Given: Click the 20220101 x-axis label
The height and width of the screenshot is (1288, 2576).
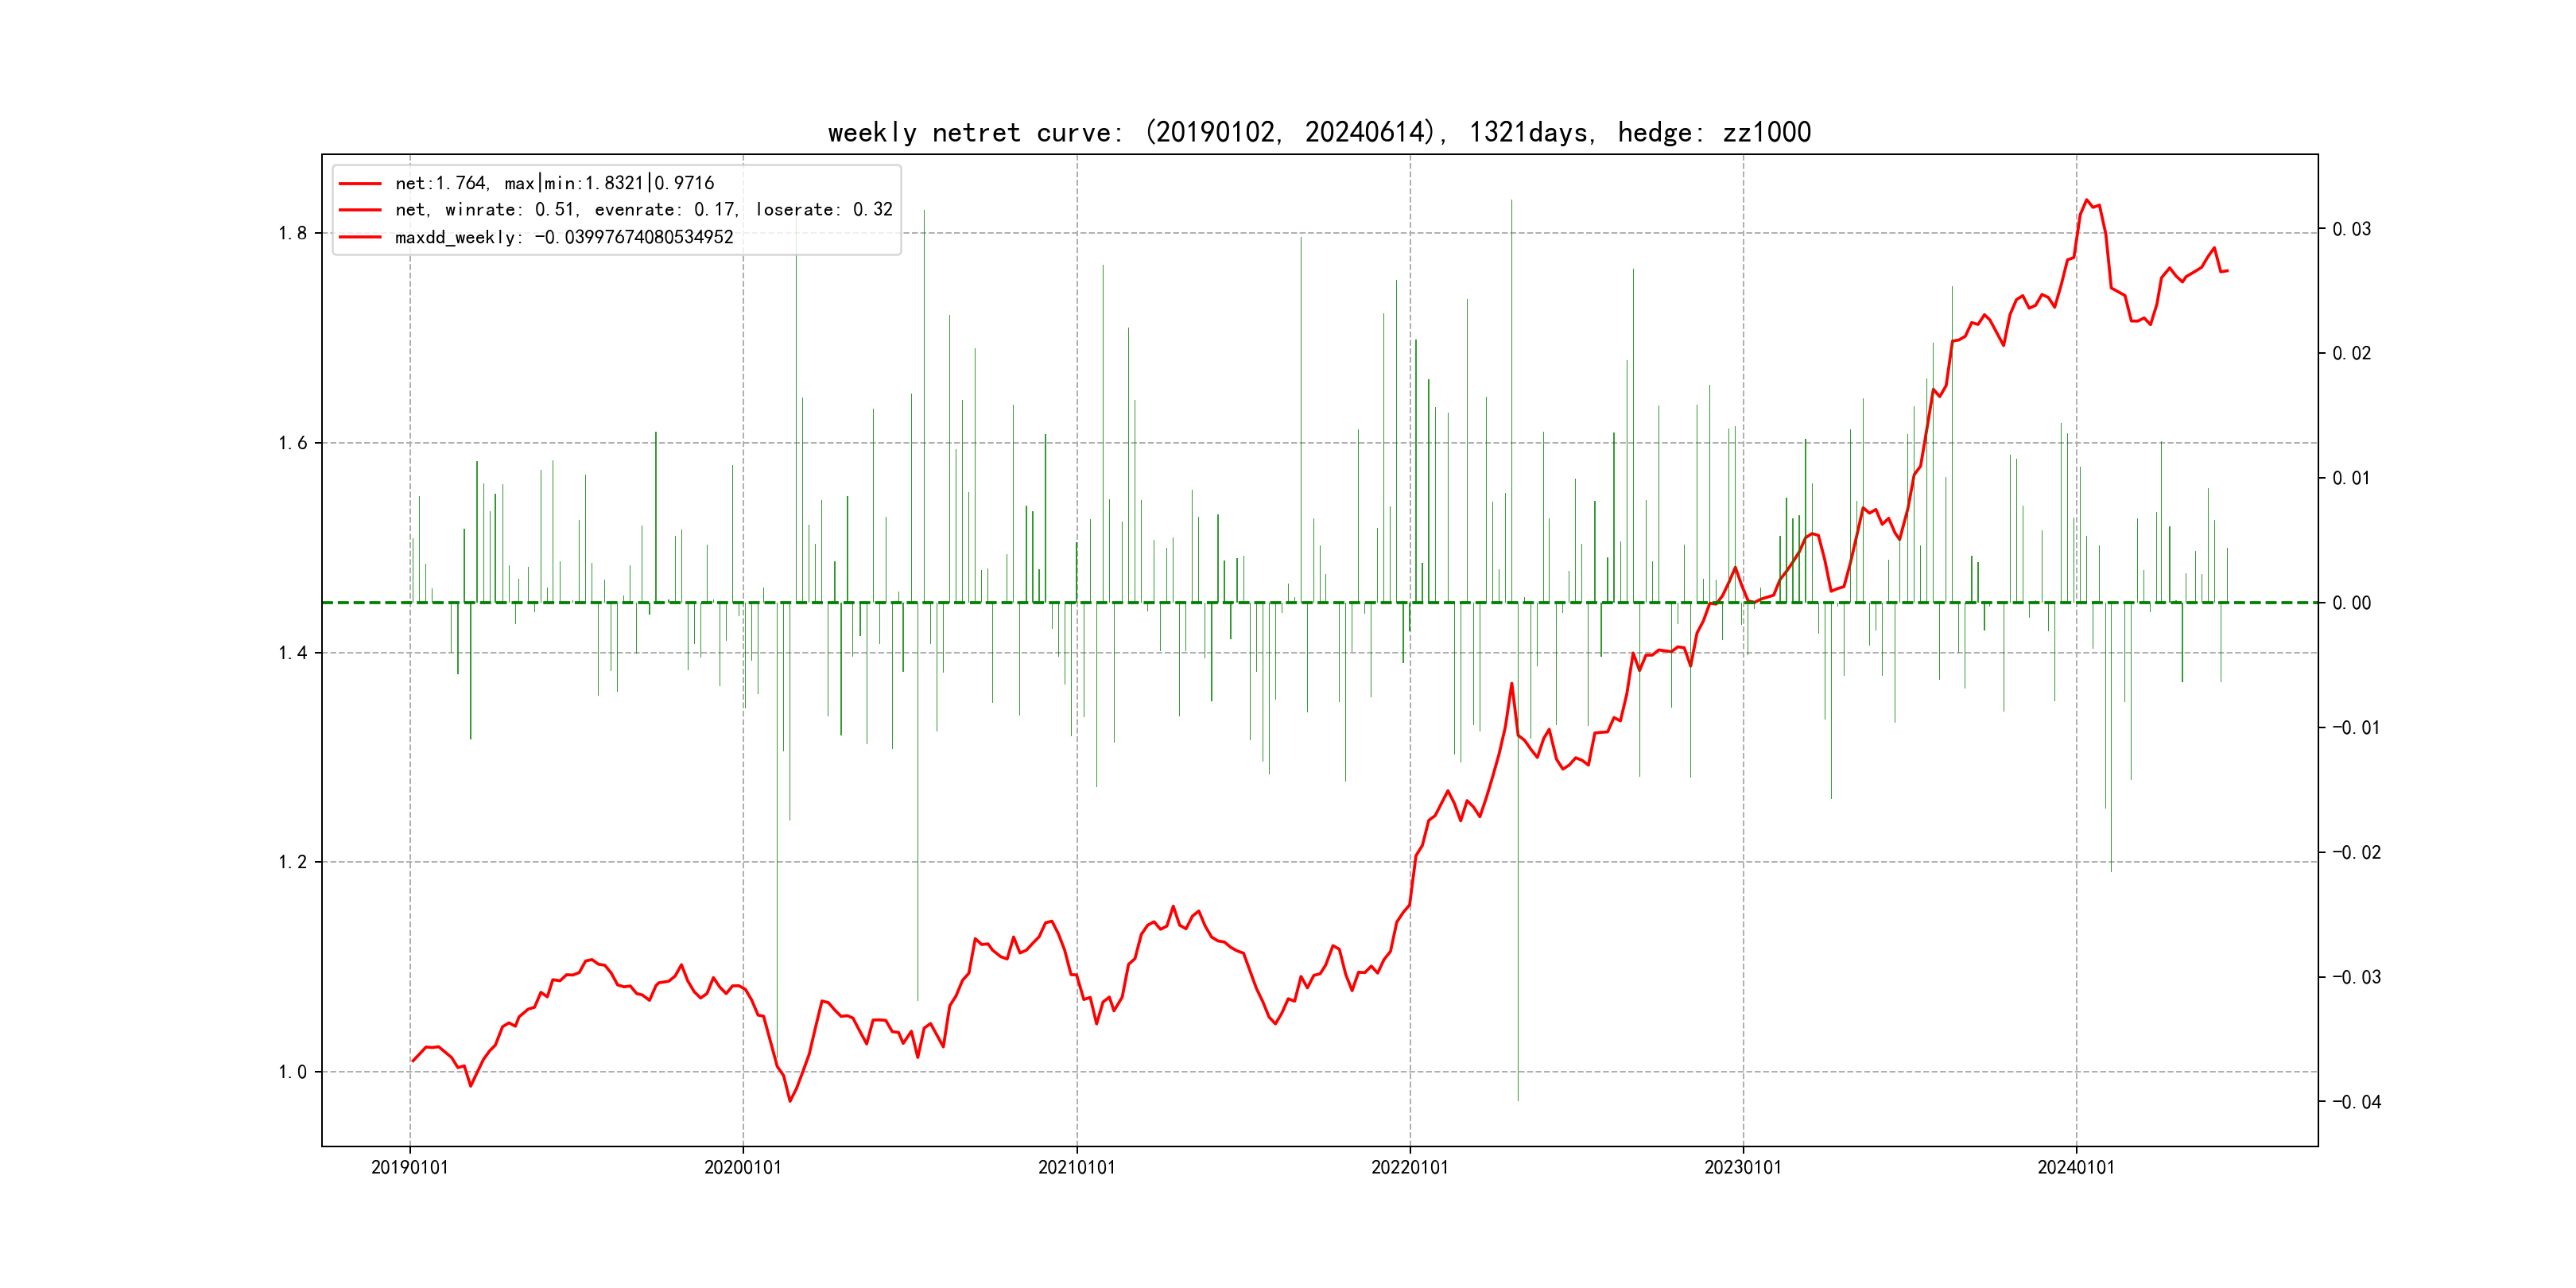Looking at the screenshot, I should pyautogui.click(x=1410, y=1167).
